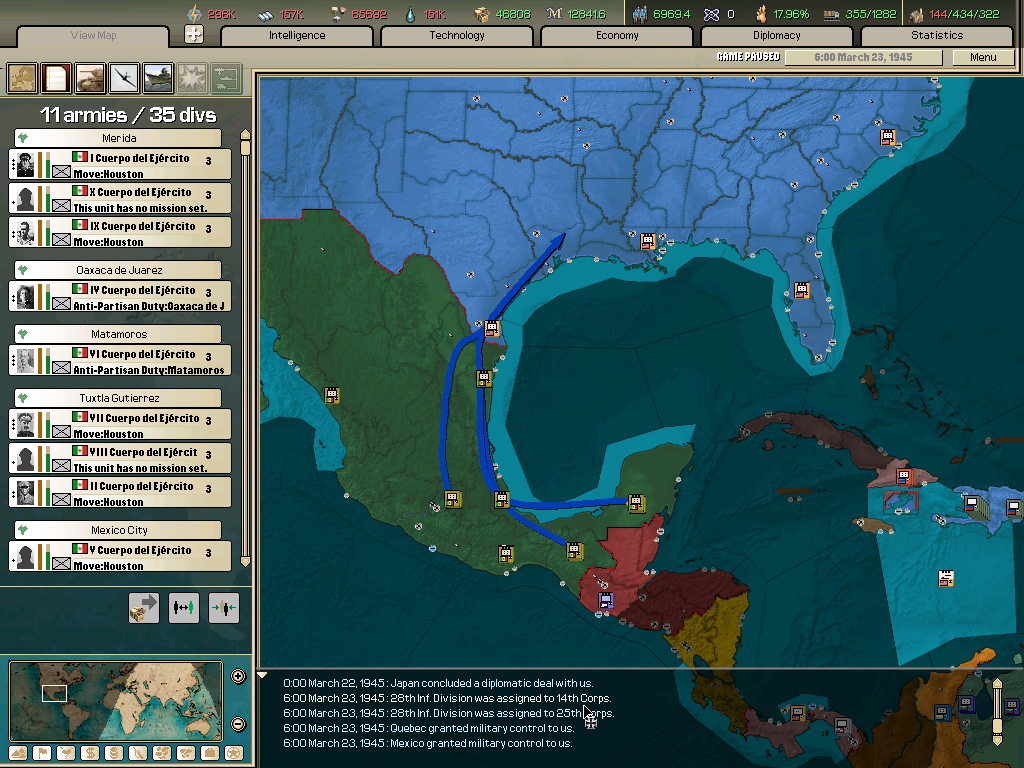Switch to terrain map mode
1024x768 pixels.
click(17, 753)
